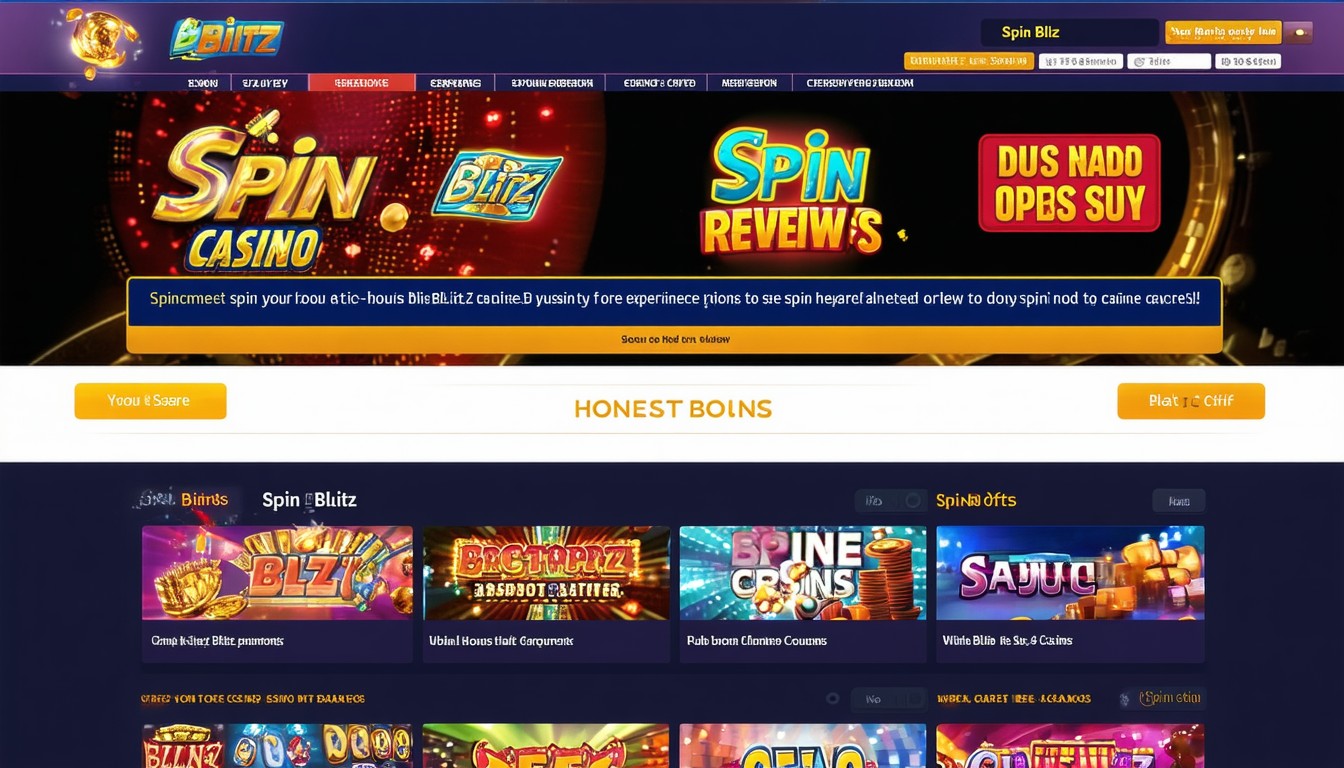Select the red highlighted navigation tab
The width and height of the screenshot is (1344, 768).
point(362,83)
